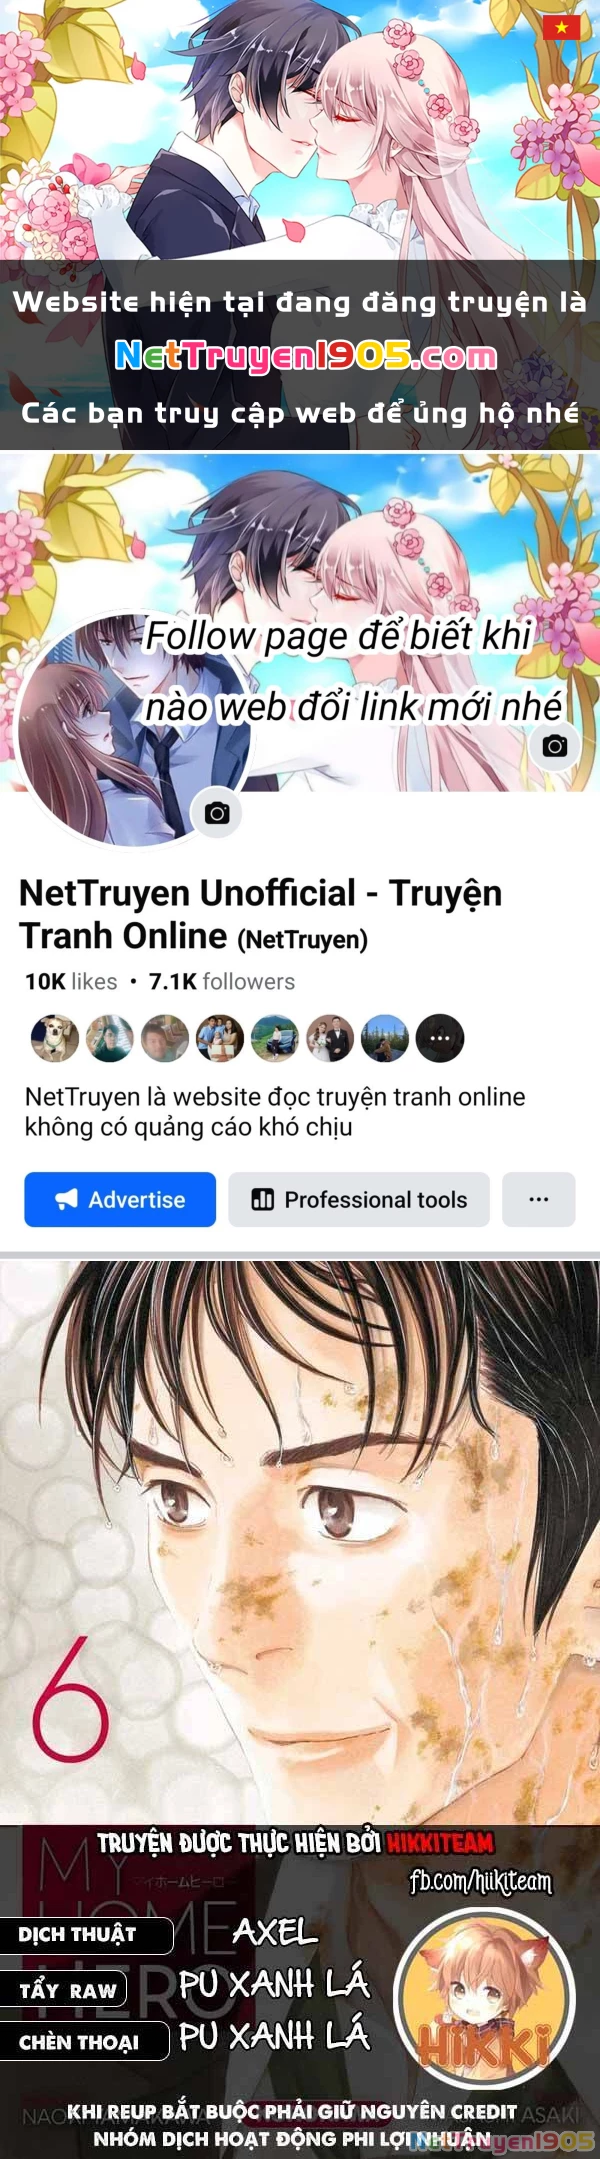Click the dark more-followers ellipsis avatar
This screenshot has height=2159, width=600.
coord(440,1038)
